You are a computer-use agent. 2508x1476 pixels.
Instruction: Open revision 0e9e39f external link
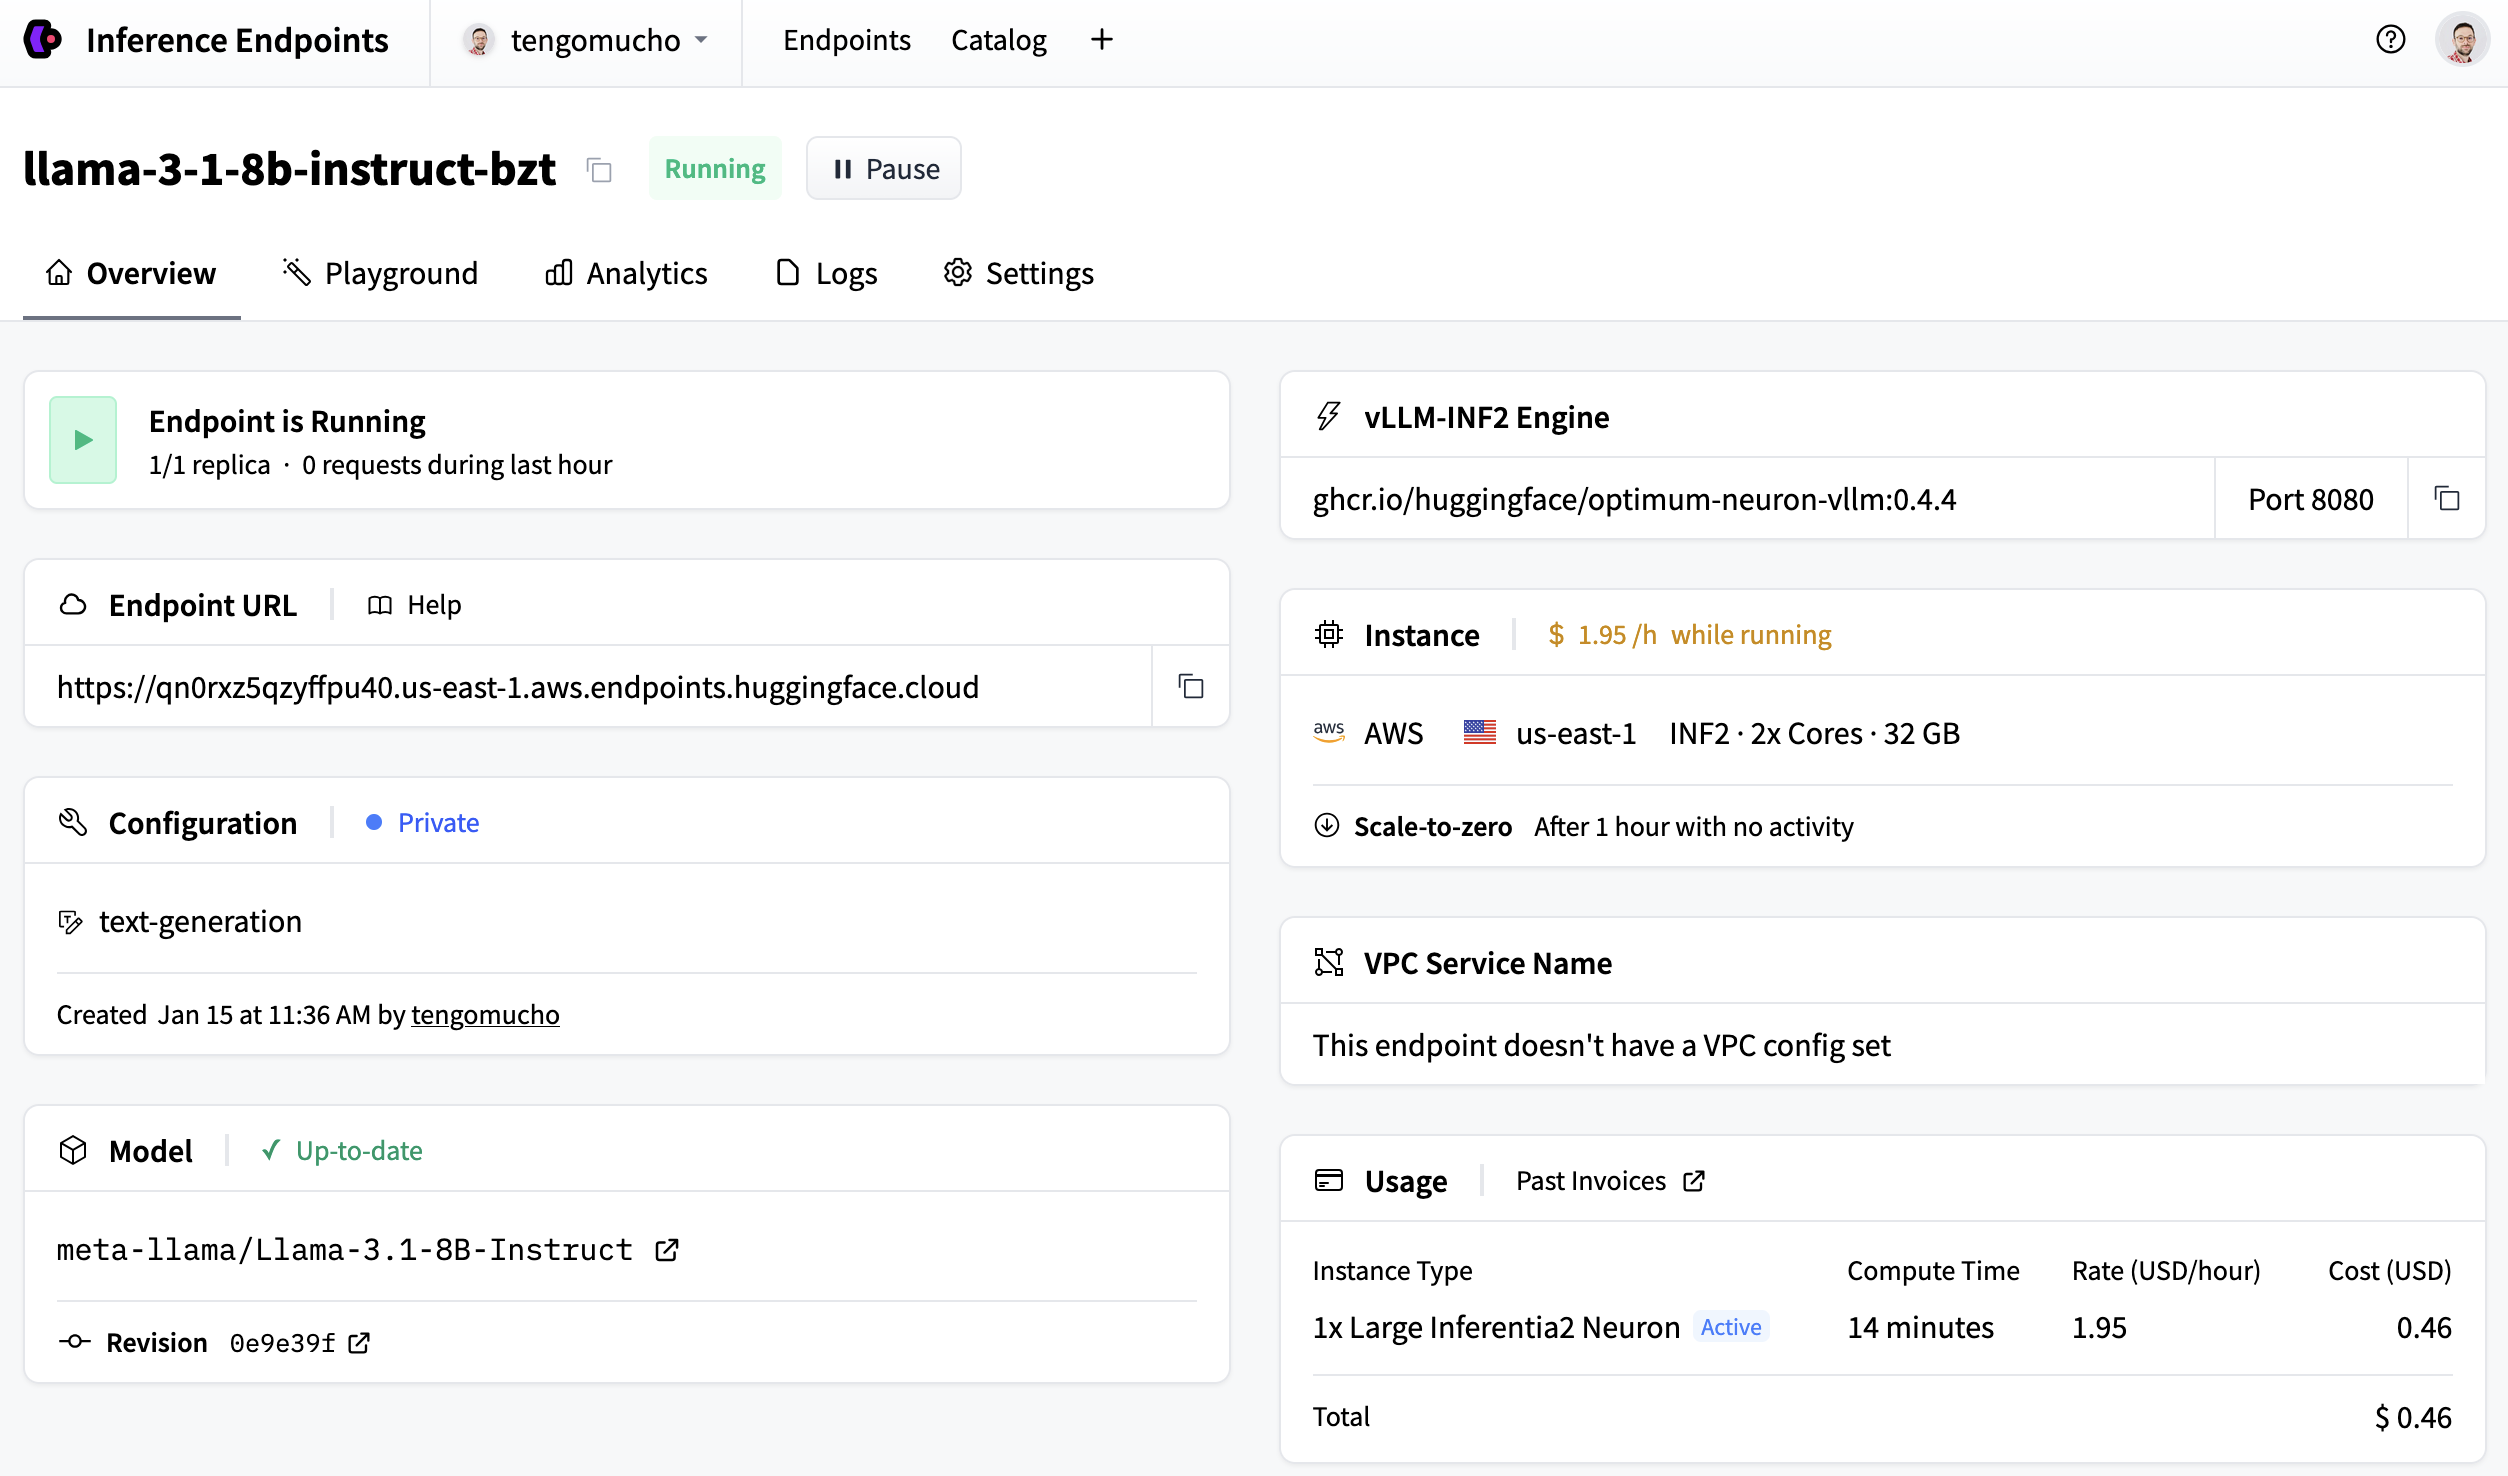(359, 1343)
